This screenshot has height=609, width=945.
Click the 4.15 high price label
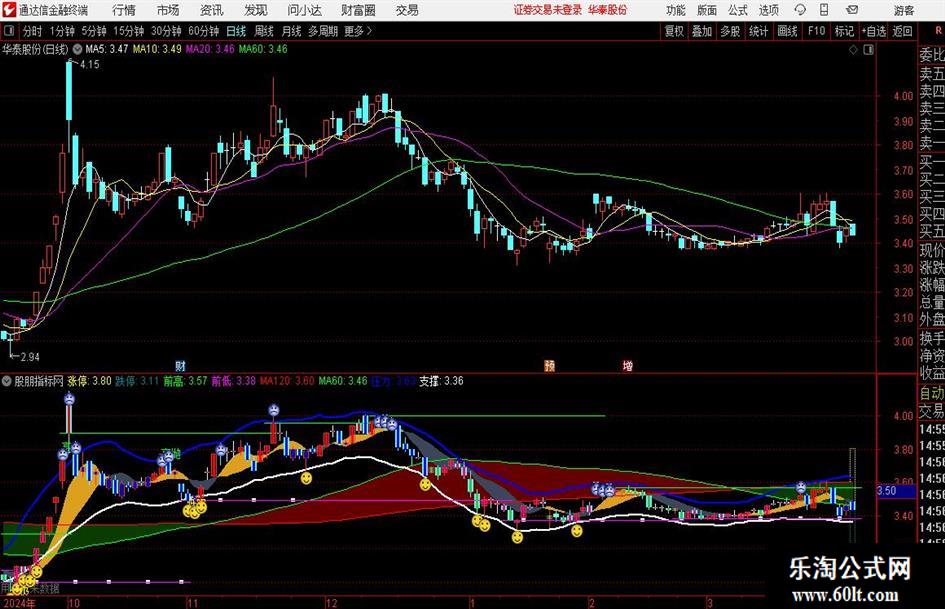[89, 65]
